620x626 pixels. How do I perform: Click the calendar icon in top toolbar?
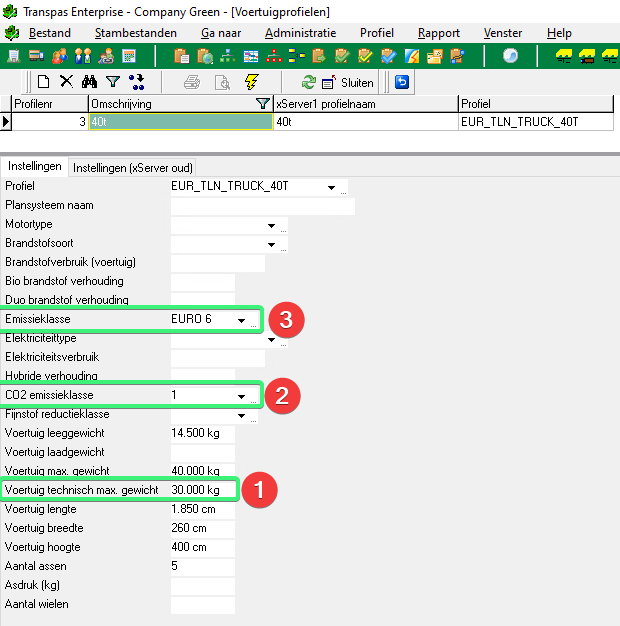coord(250,56)
